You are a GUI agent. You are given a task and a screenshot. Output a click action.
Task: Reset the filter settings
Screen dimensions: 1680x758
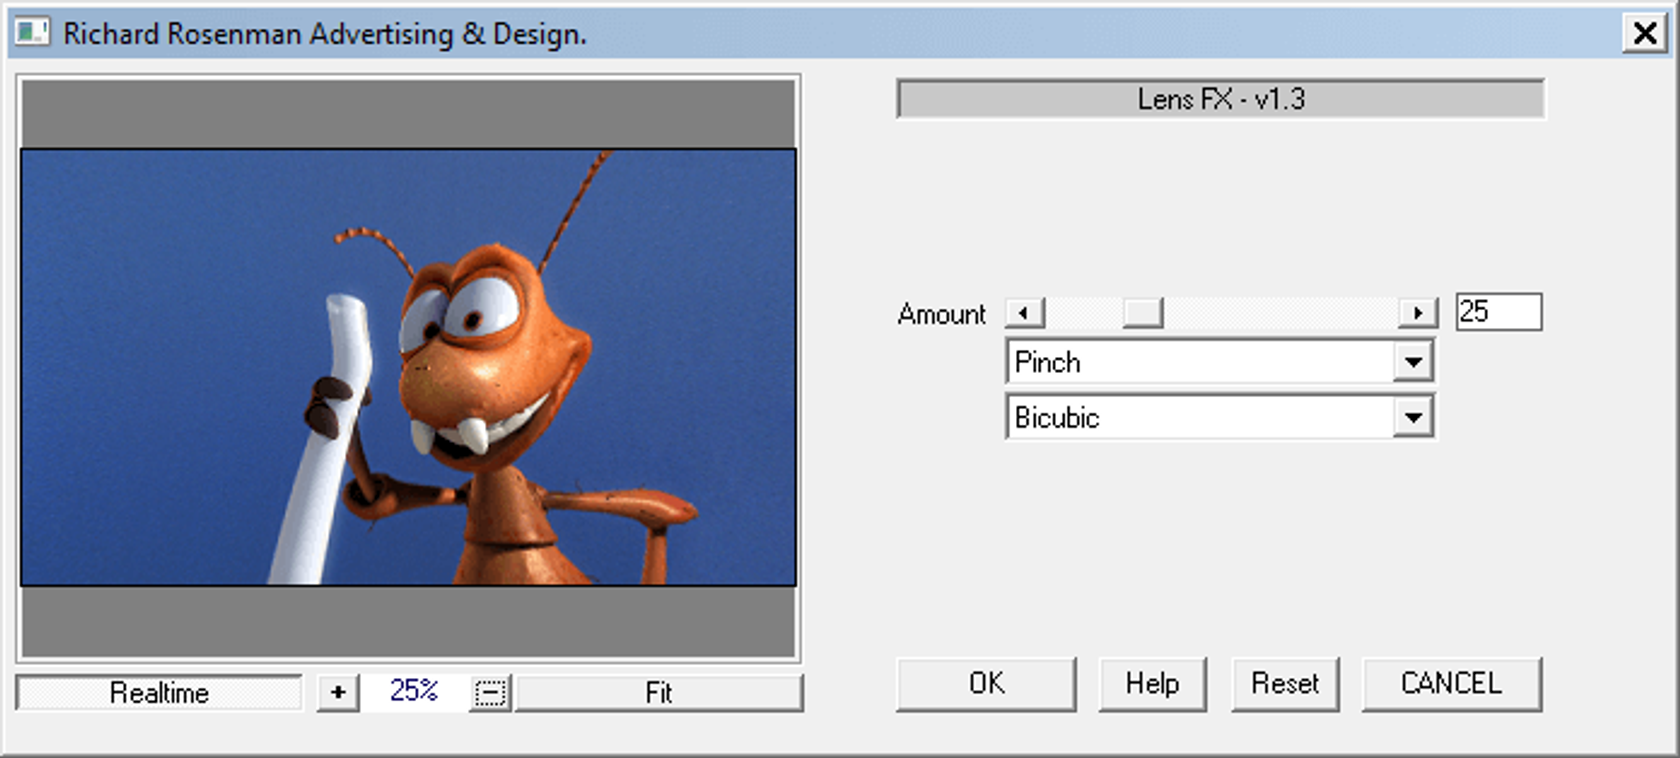1285,684
